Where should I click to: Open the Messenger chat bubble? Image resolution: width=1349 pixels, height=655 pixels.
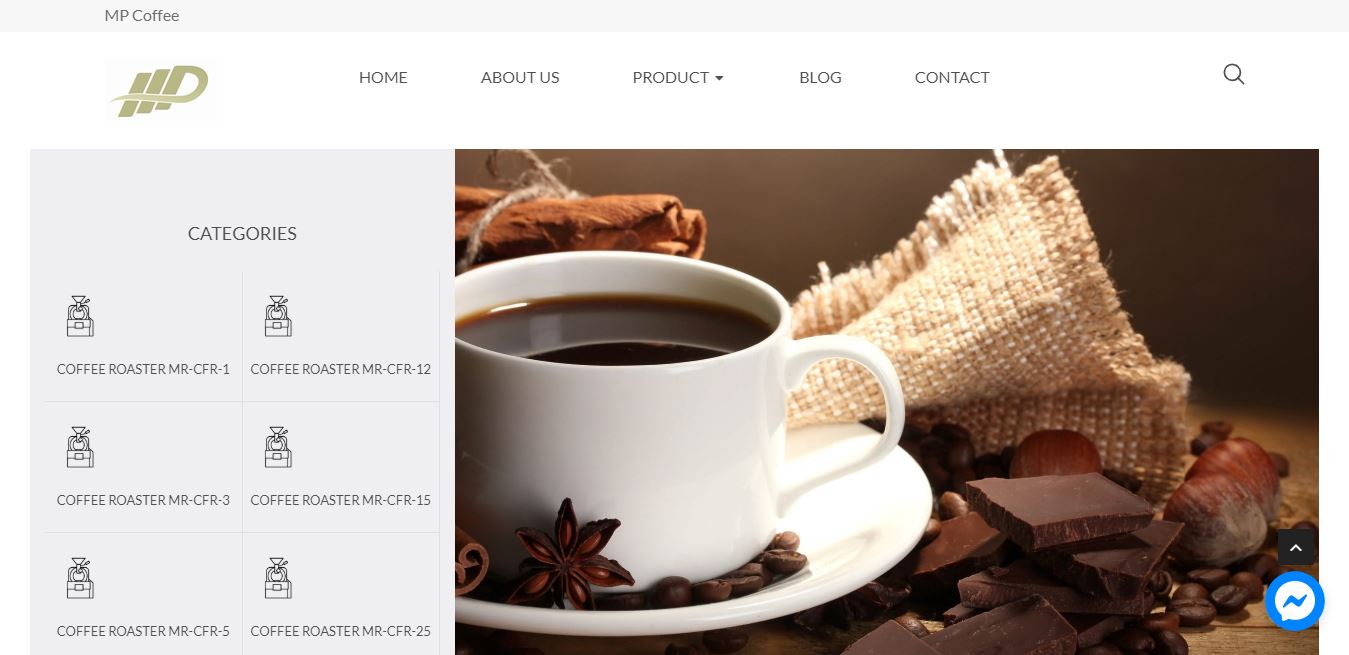tap(1294, 601)
